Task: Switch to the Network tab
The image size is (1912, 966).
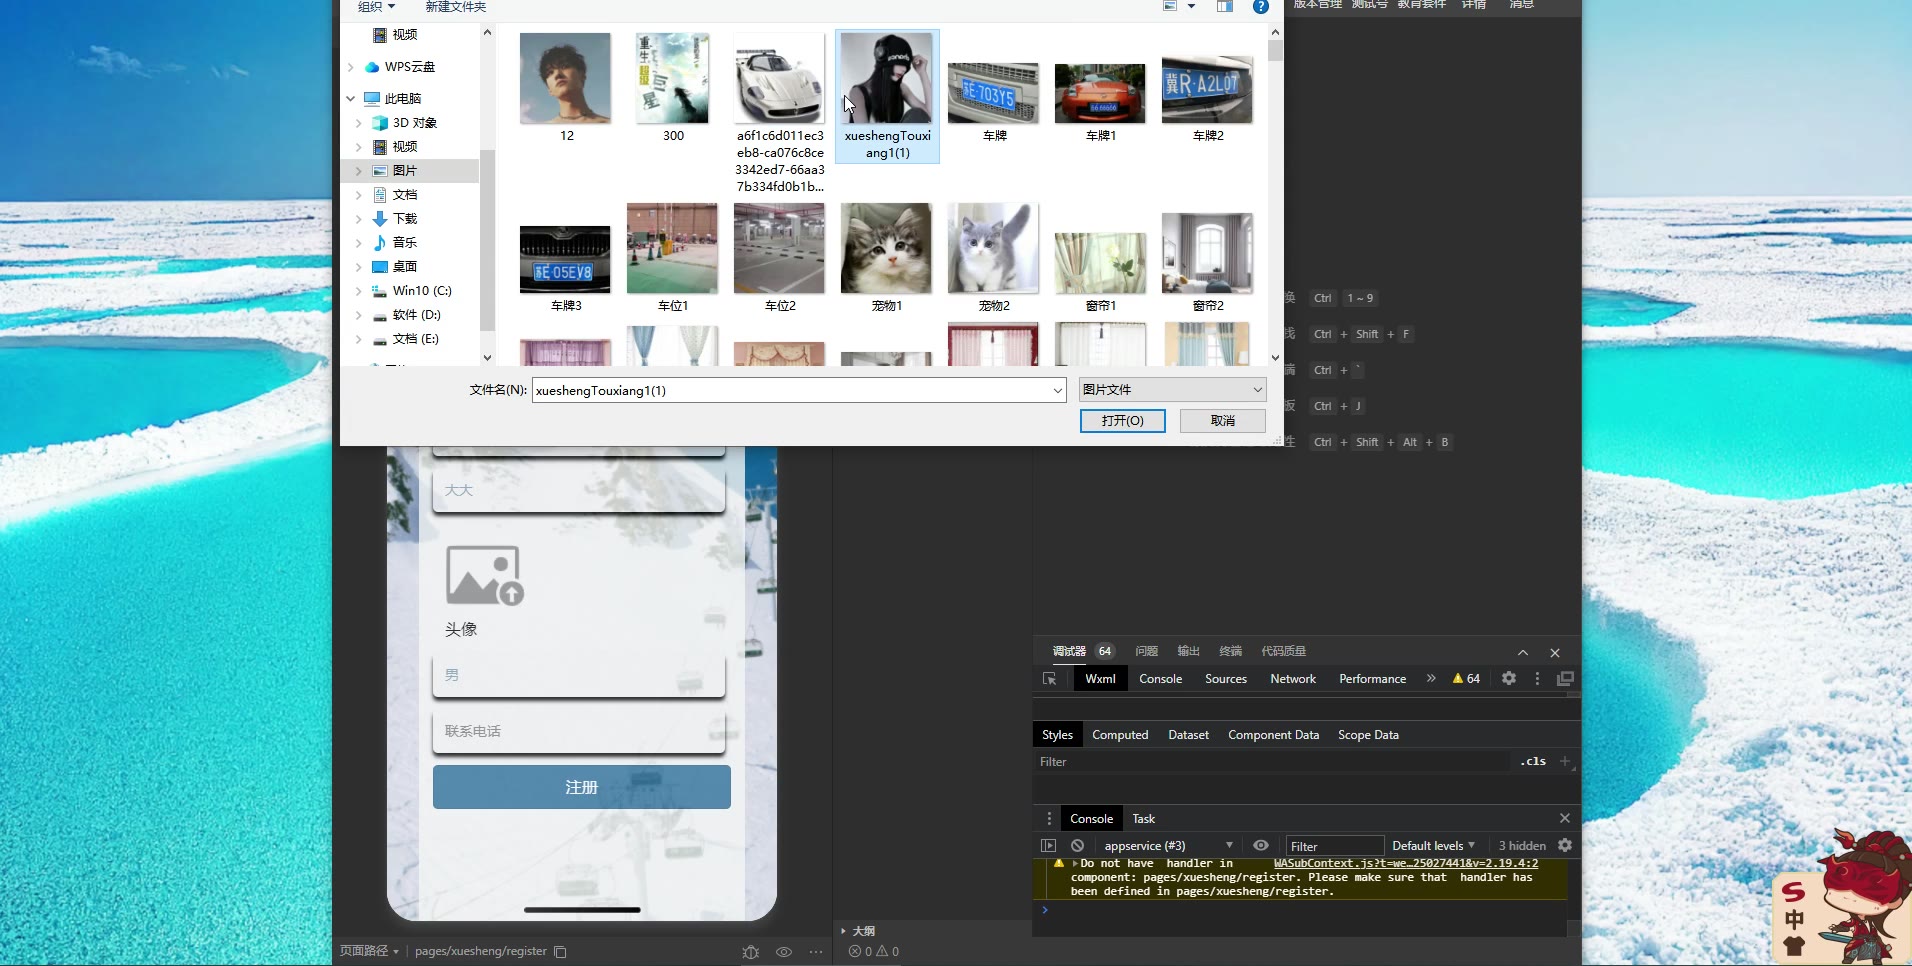Action: tap(1293, 679)
